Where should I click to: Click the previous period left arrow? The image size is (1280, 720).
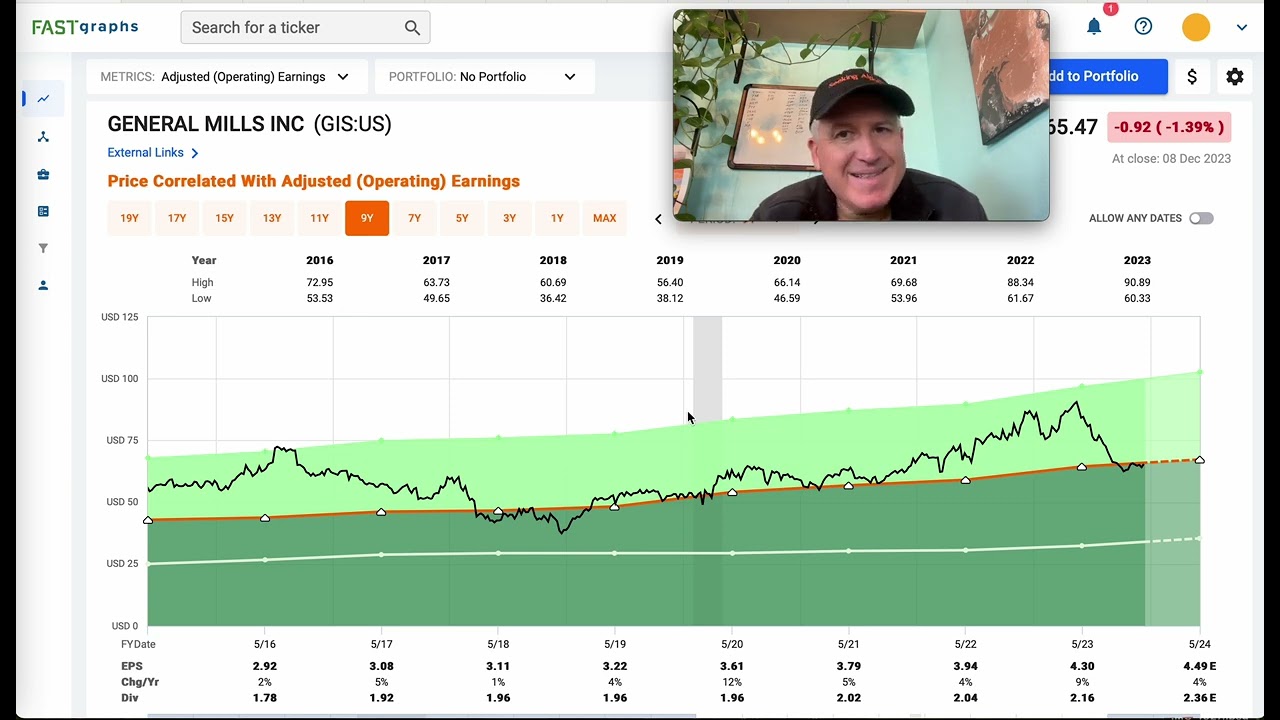click(658, 219)
